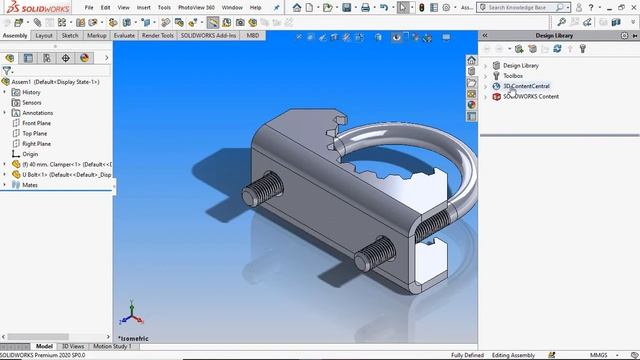Screen dimensions: 640x360
Task: Click Add to Library icon in the Design Library
Action: tap(519, 49)
